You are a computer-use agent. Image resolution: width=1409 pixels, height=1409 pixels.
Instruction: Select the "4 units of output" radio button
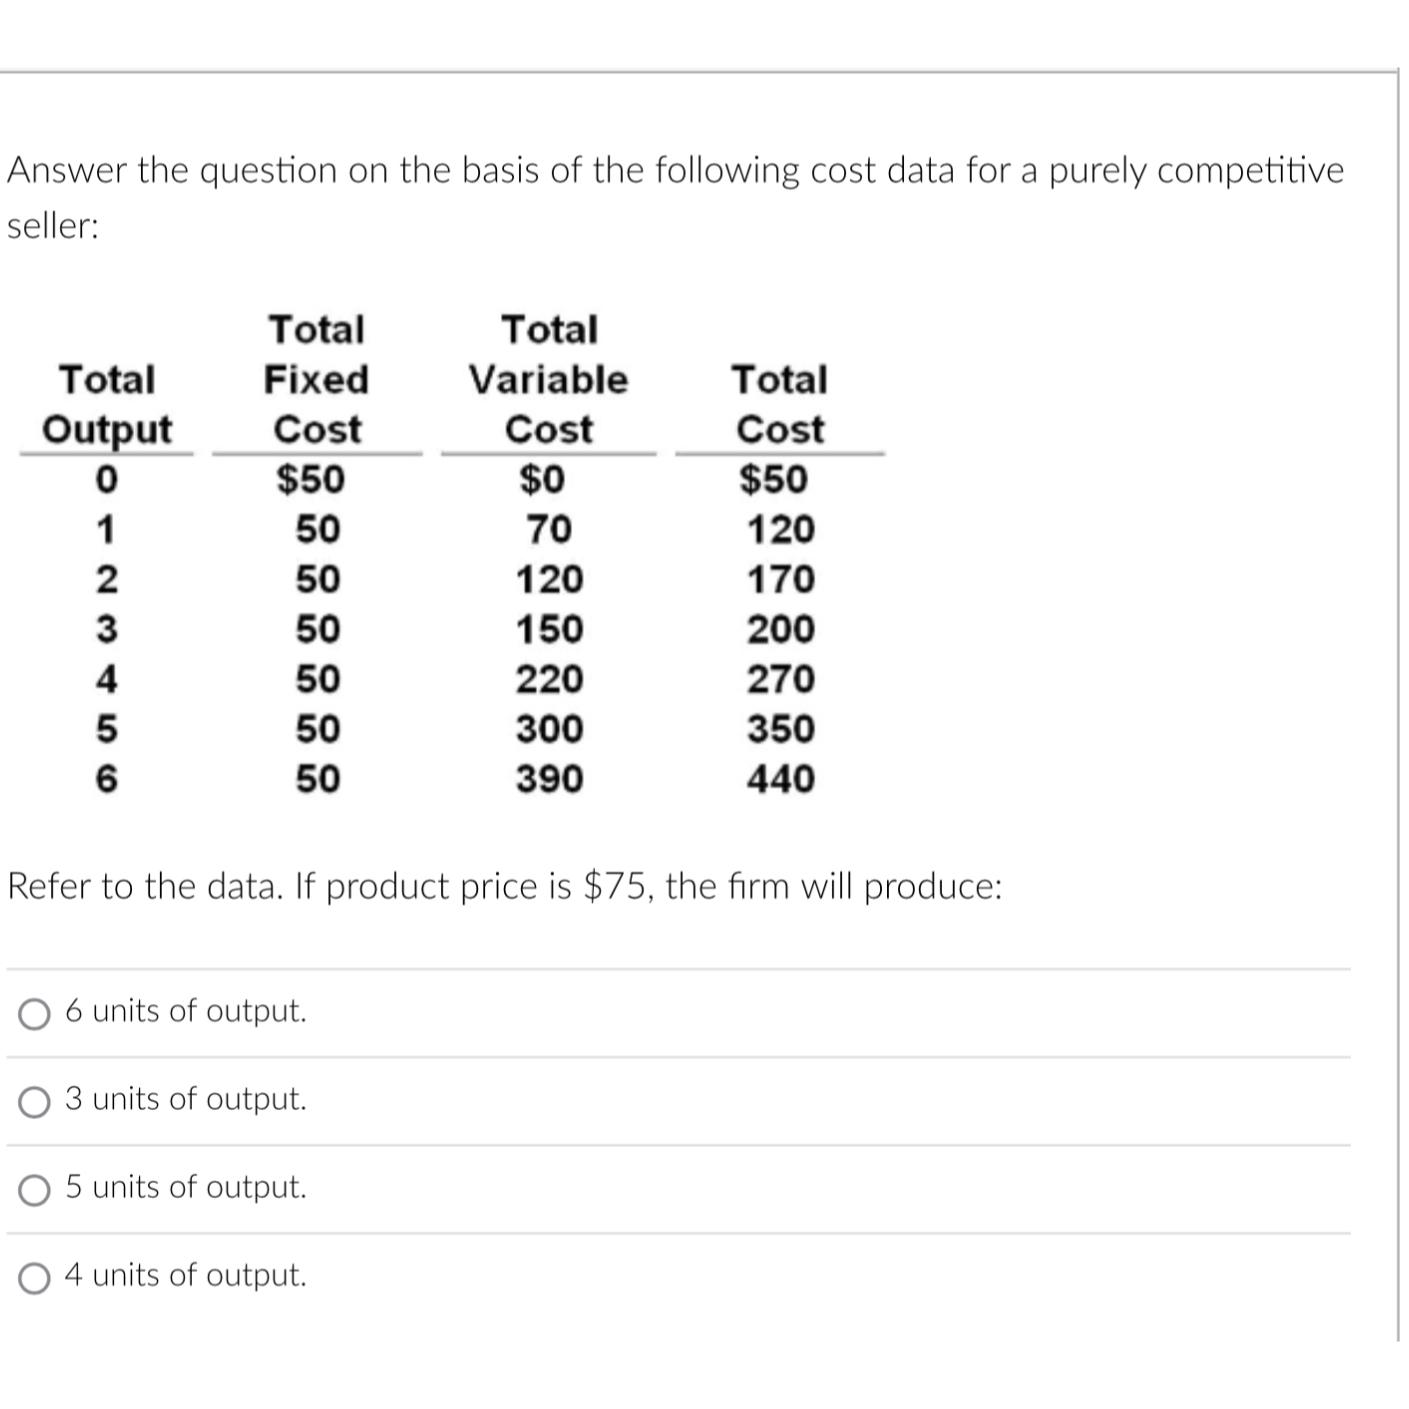pyautogui.click(x=33, y=1276)
